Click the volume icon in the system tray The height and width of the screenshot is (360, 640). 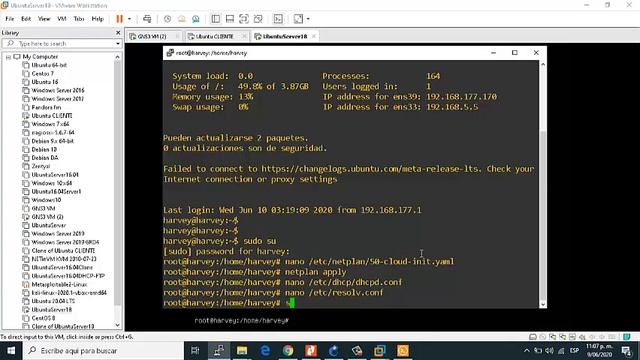click(549, 351)
